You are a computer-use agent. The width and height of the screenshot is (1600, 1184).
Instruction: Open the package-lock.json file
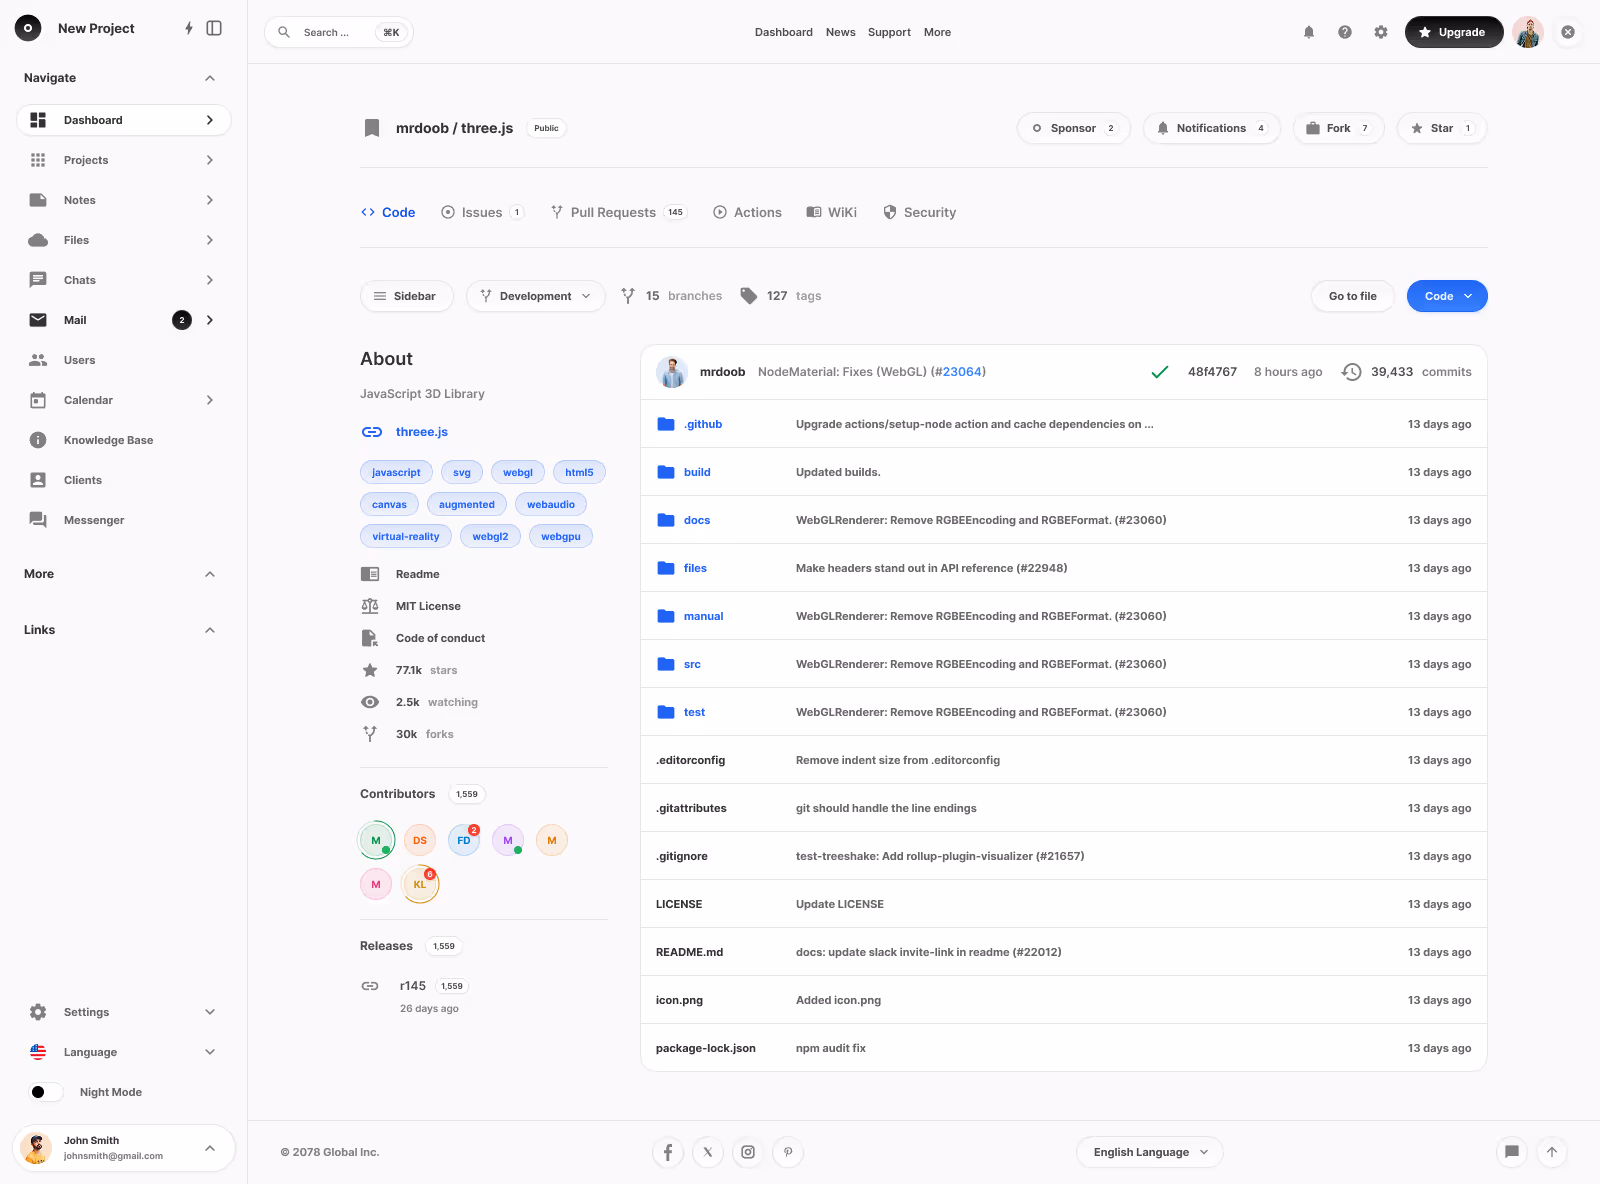(705, 1048)
